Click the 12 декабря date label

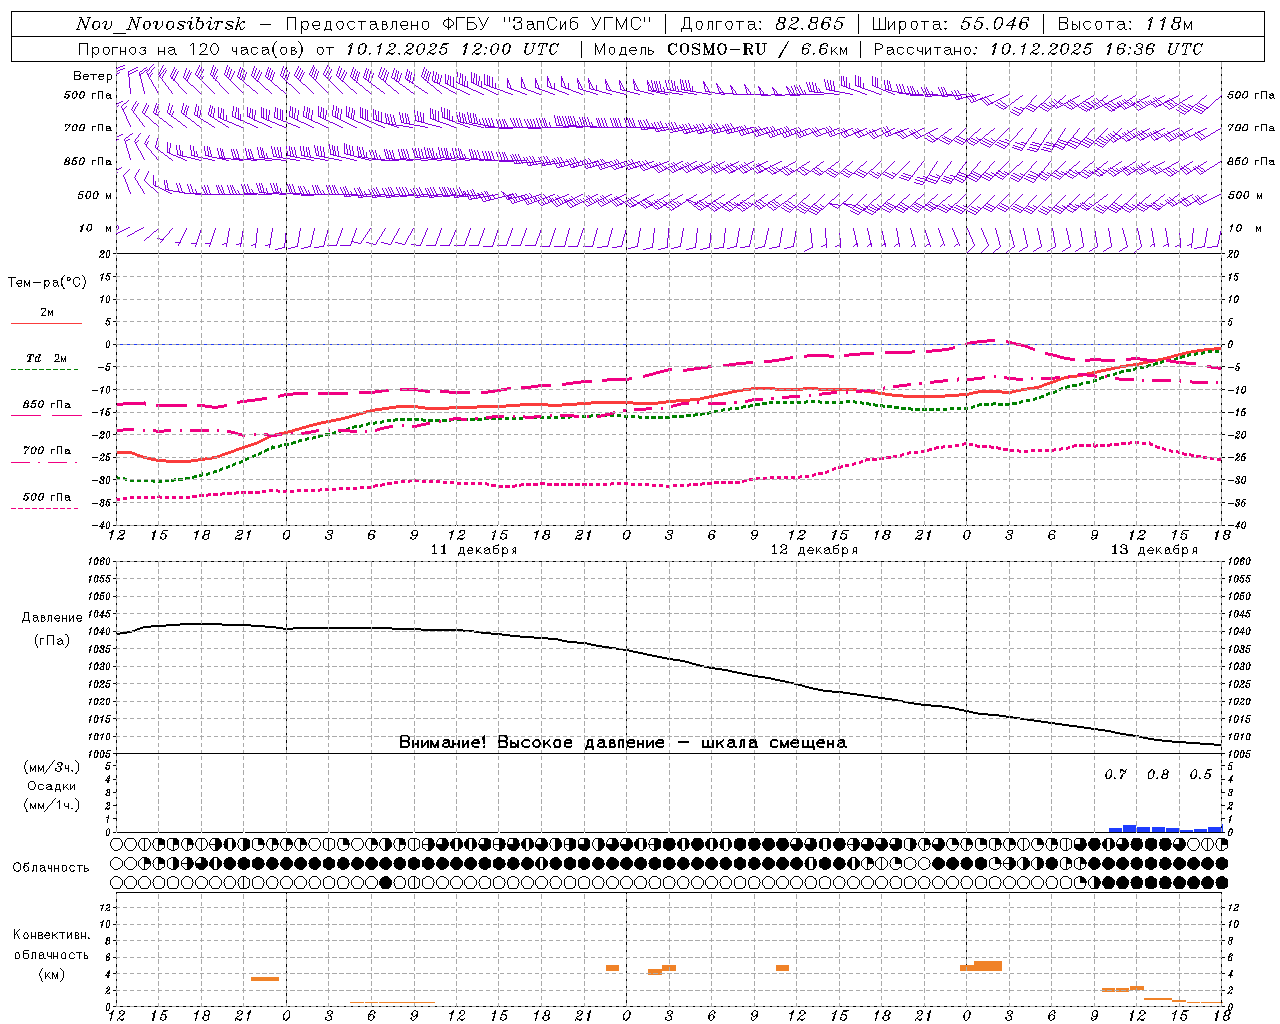814,550
